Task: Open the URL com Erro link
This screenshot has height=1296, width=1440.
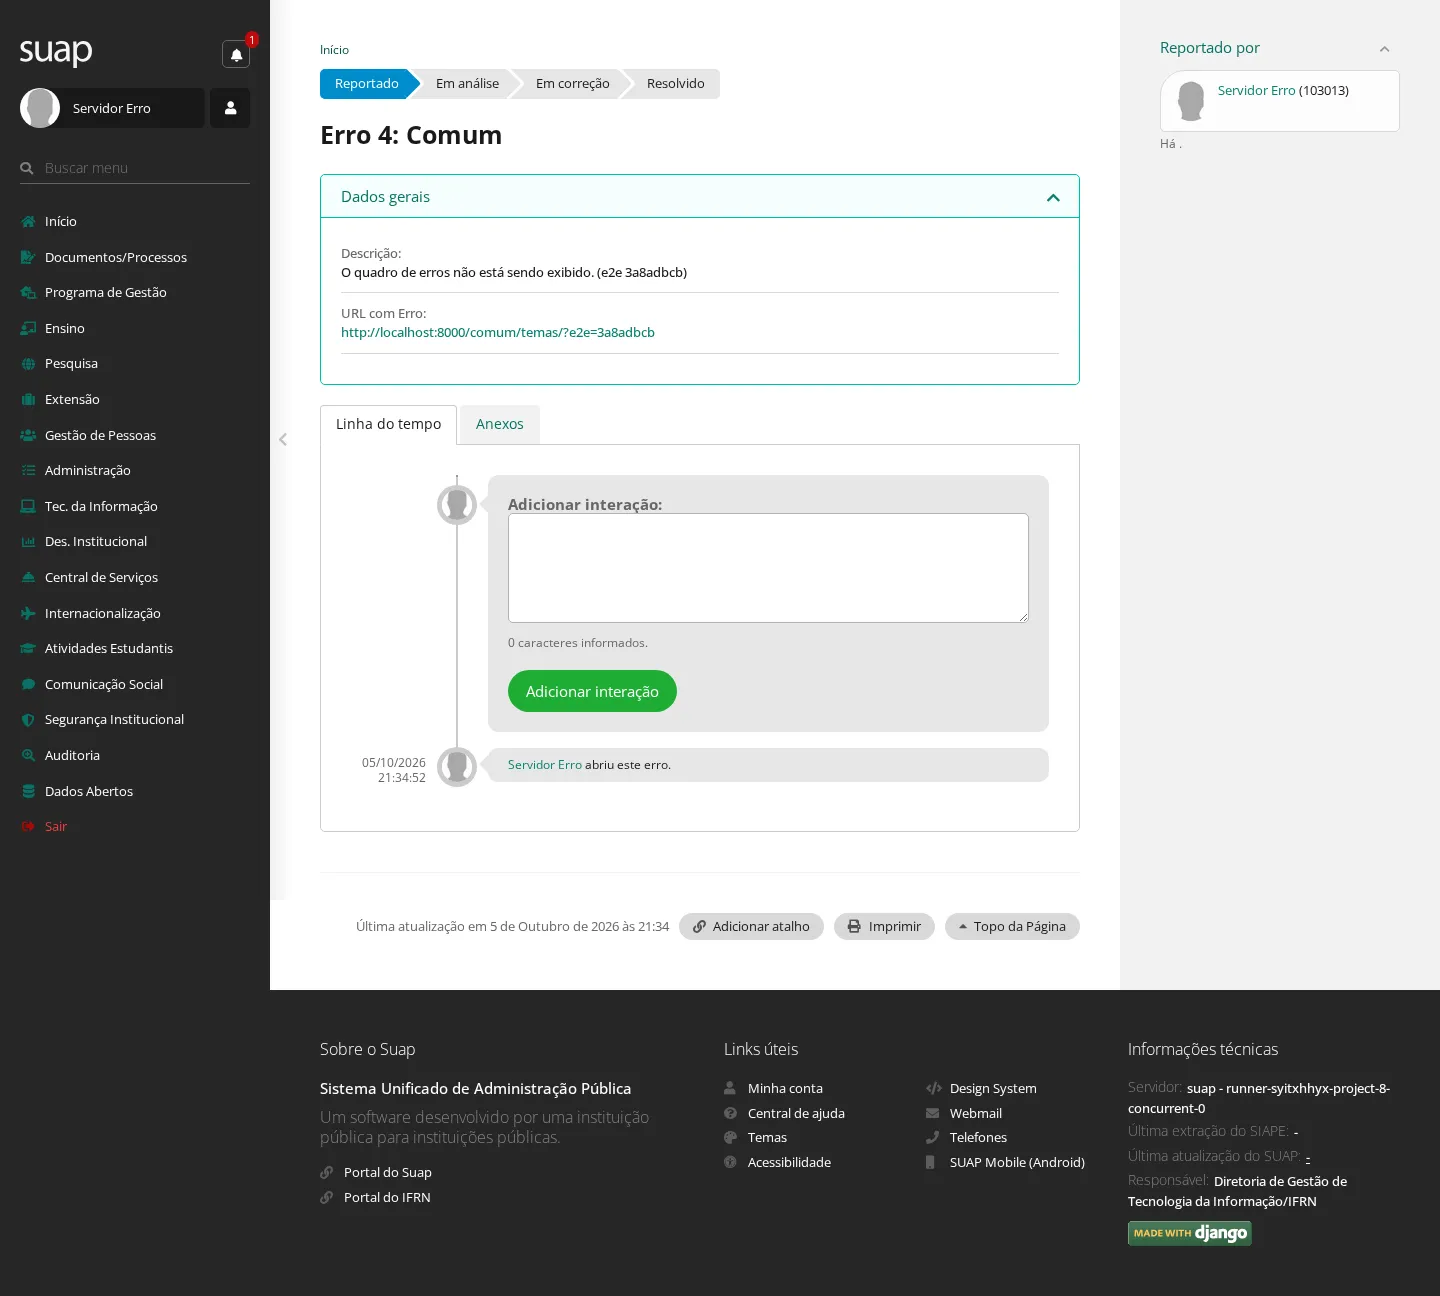Action: (x=498, y=333)
